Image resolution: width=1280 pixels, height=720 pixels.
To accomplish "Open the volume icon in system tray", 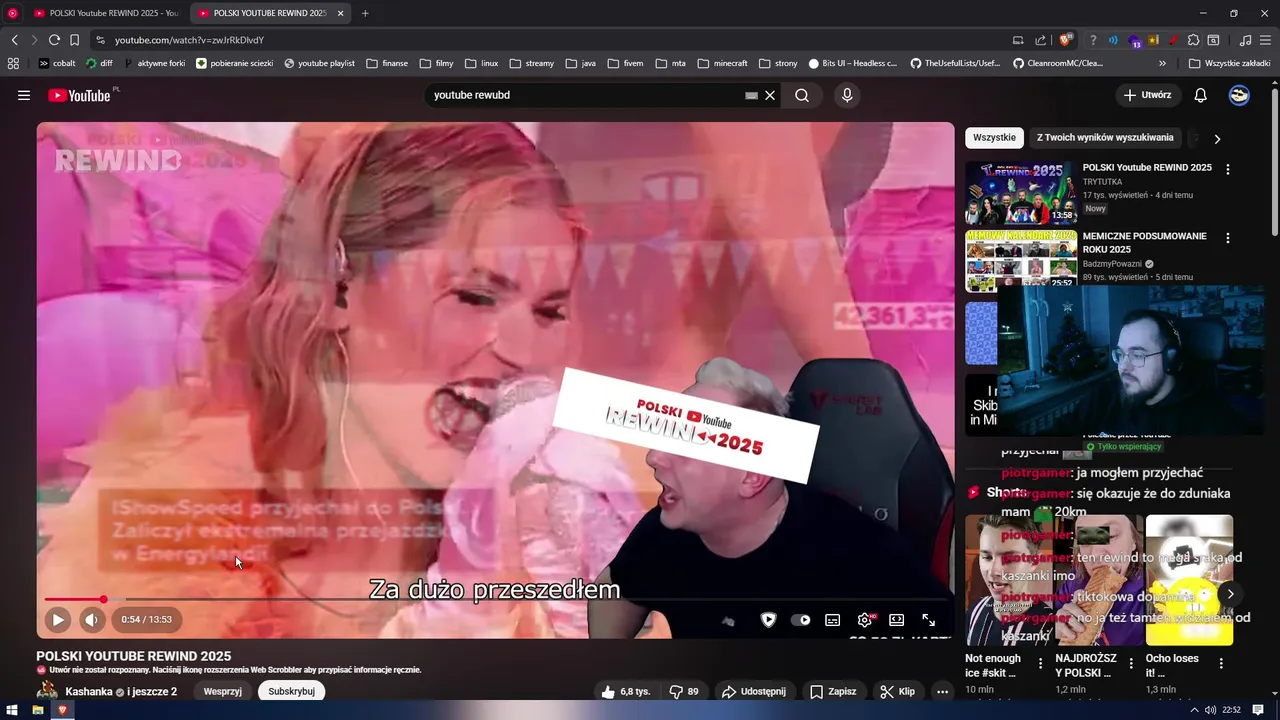I will tap(1210, 710).
